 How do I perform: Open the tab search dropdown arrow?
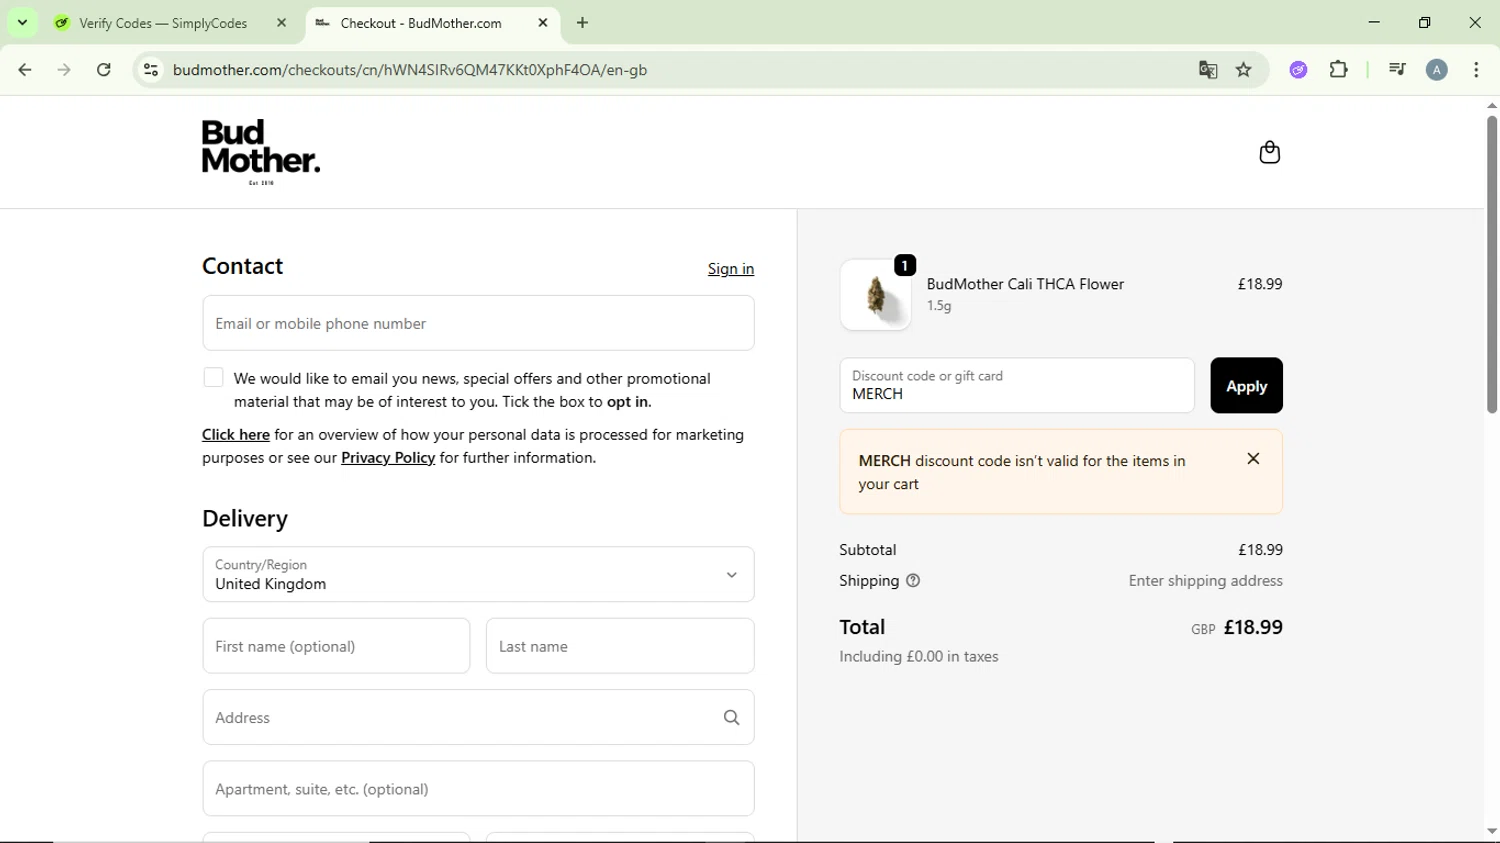pyautogui.click(x=22, y=23)
